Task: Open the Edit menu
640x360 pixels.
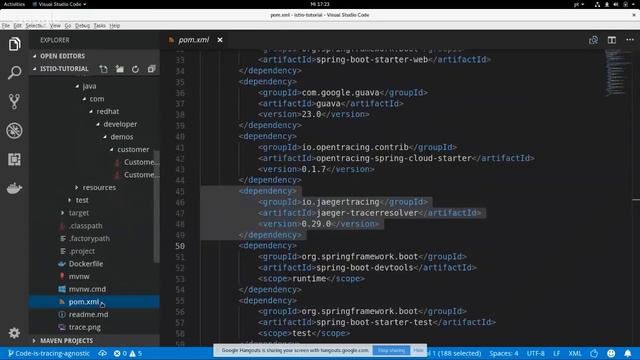Action: [18, 26]
